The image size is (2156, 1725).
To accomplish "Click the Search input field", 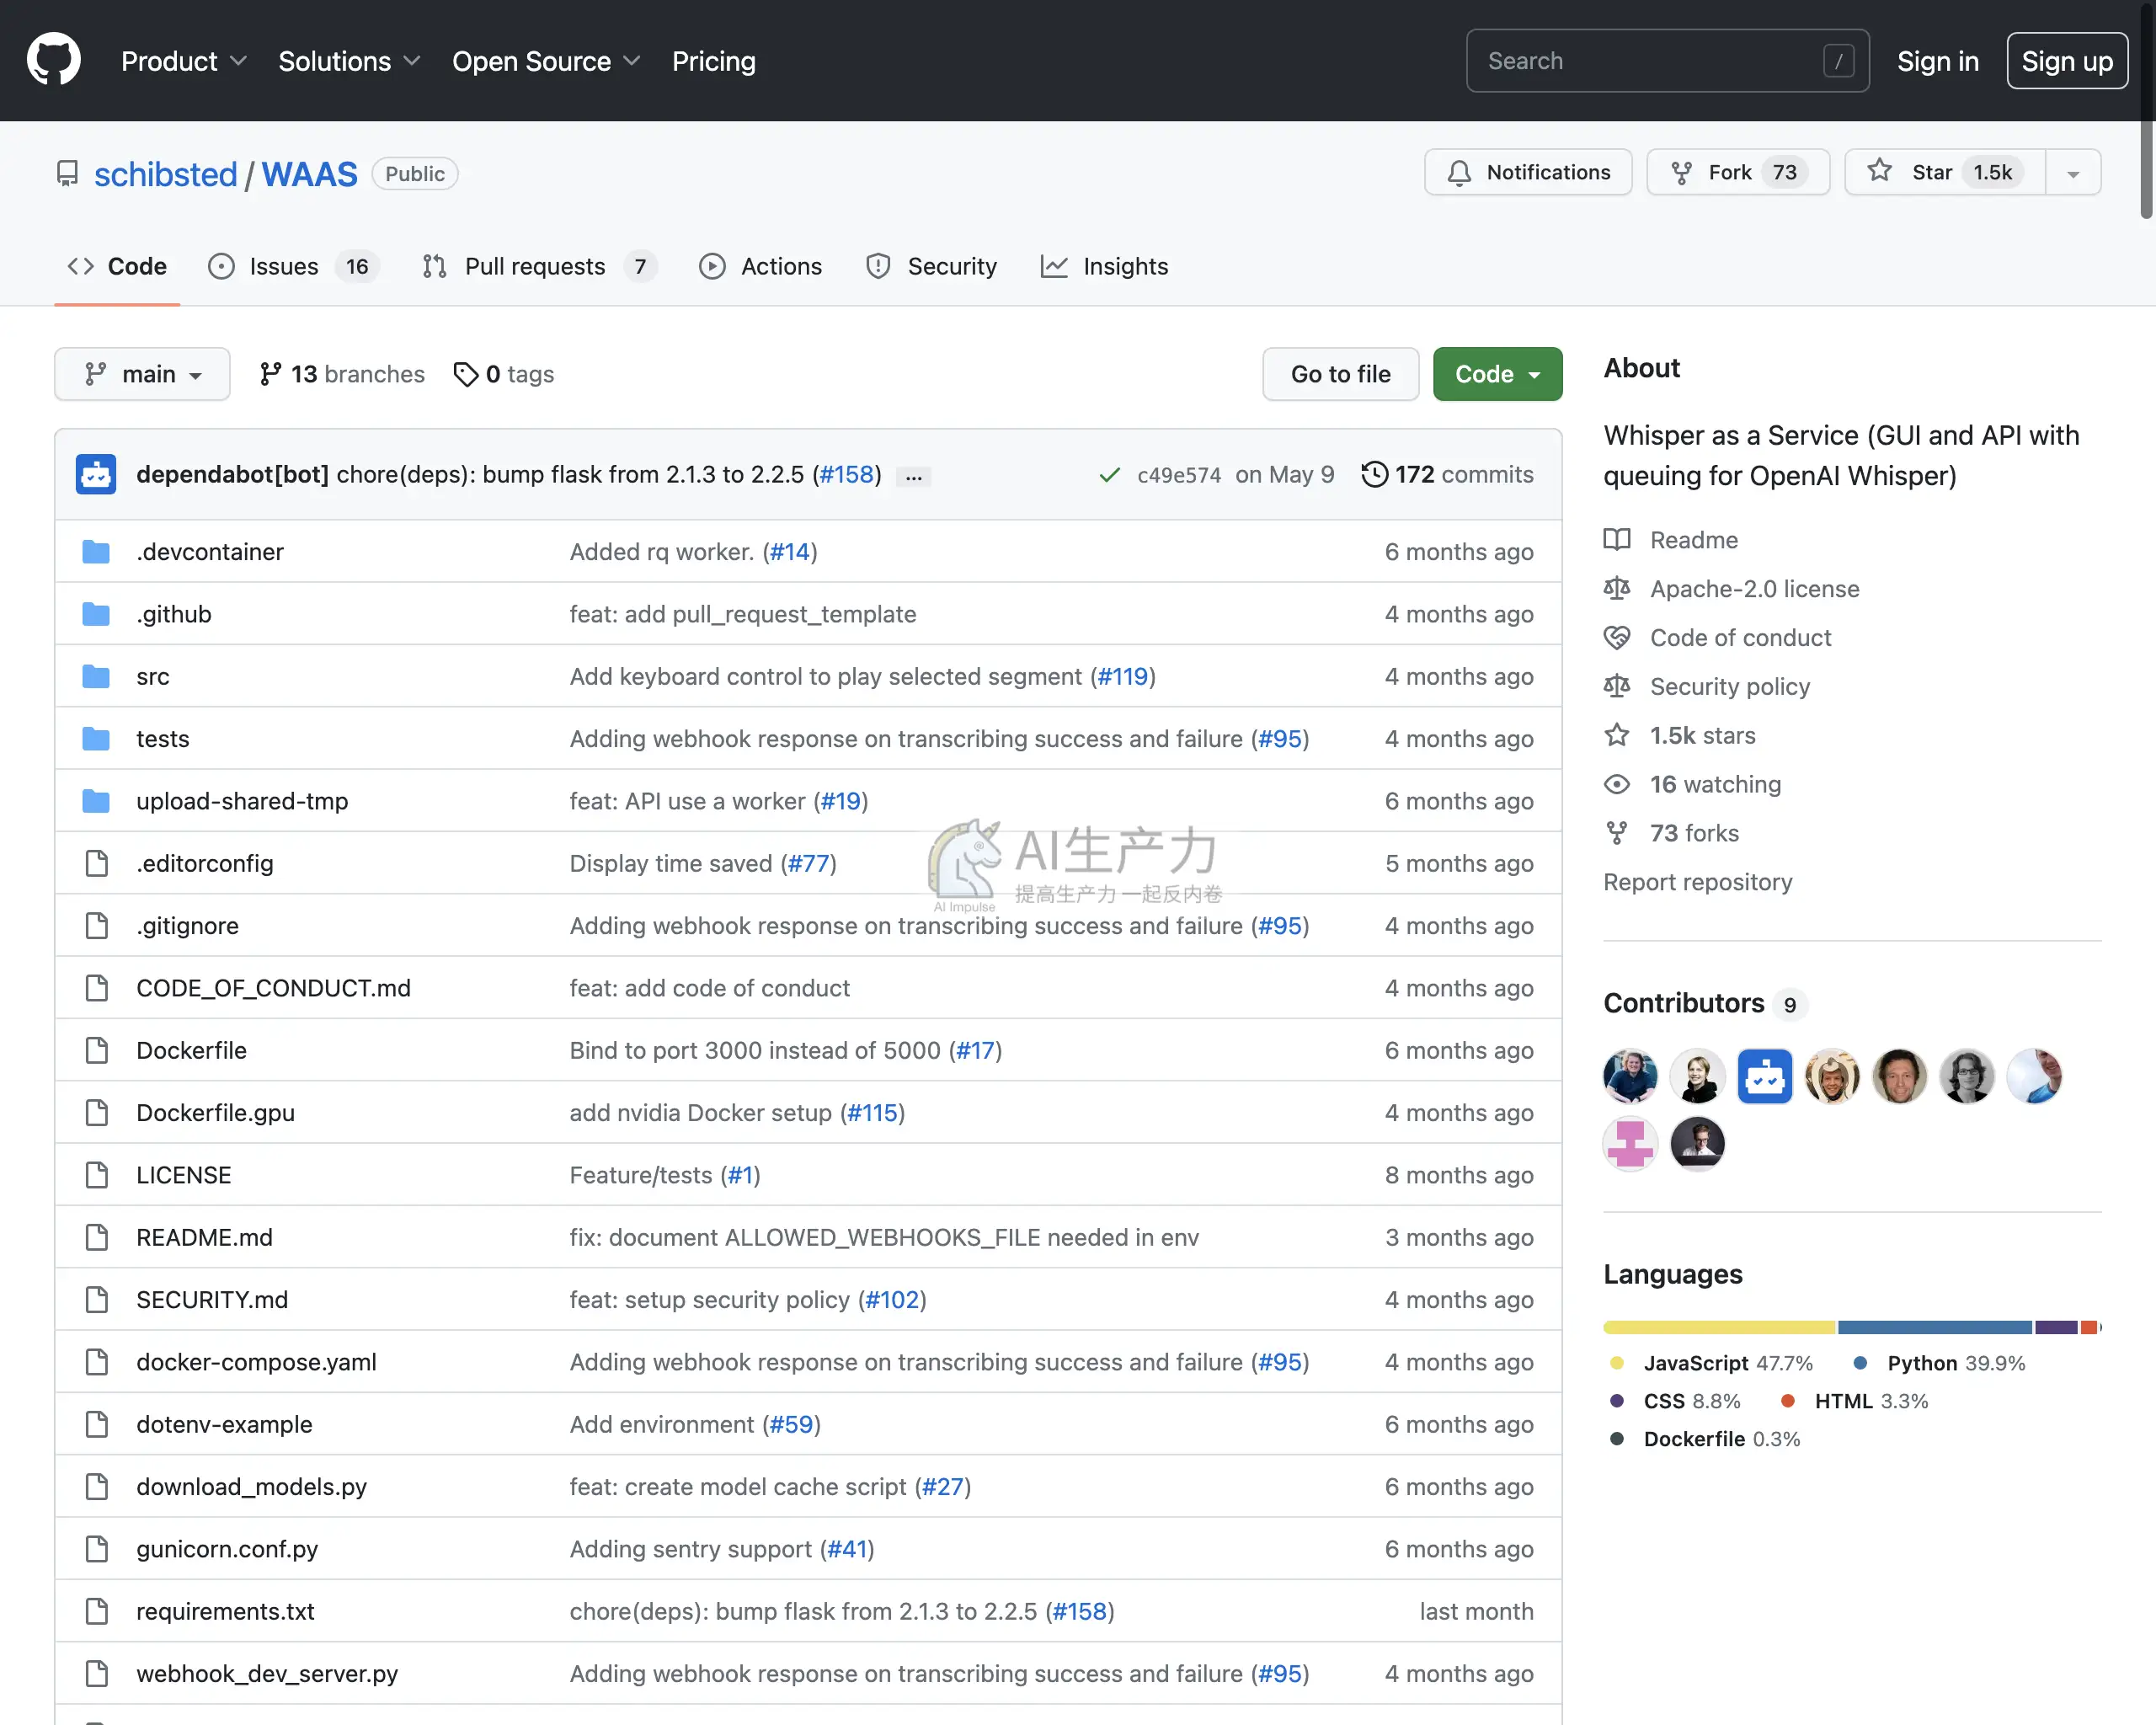I will (1667, 61).
